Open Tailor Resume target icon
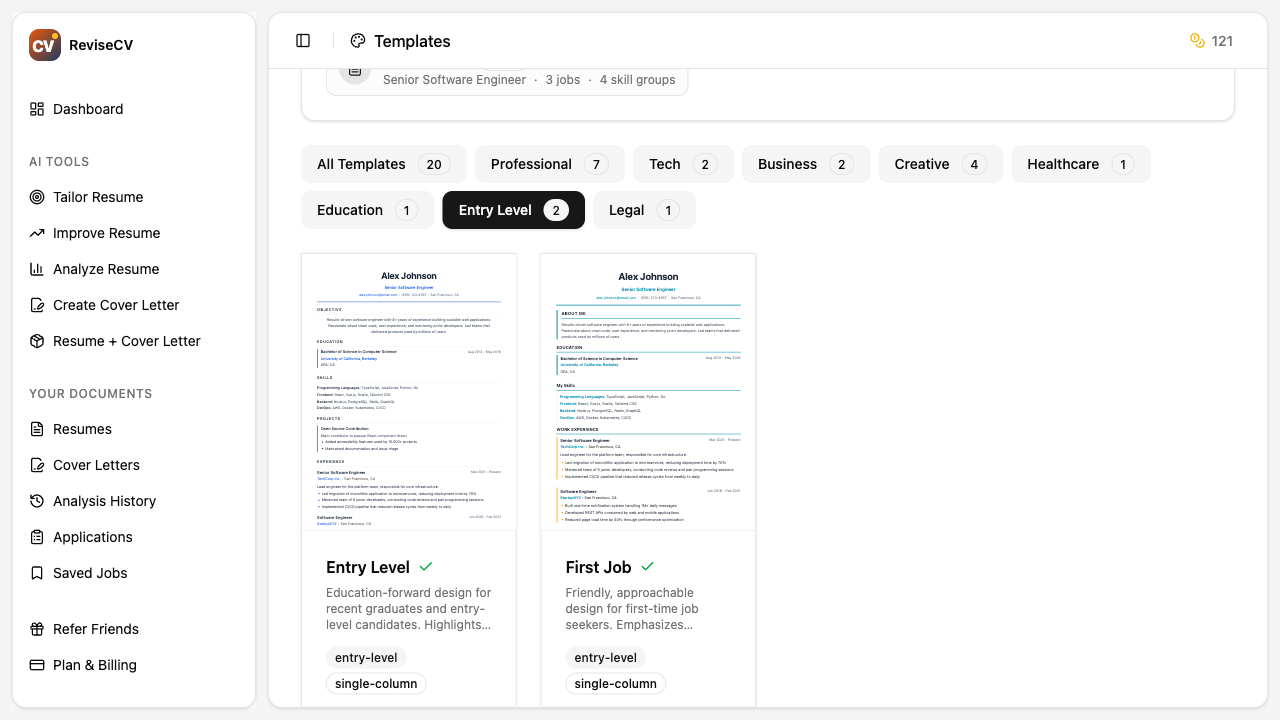Screen dimensions: 1280x720 37,197
